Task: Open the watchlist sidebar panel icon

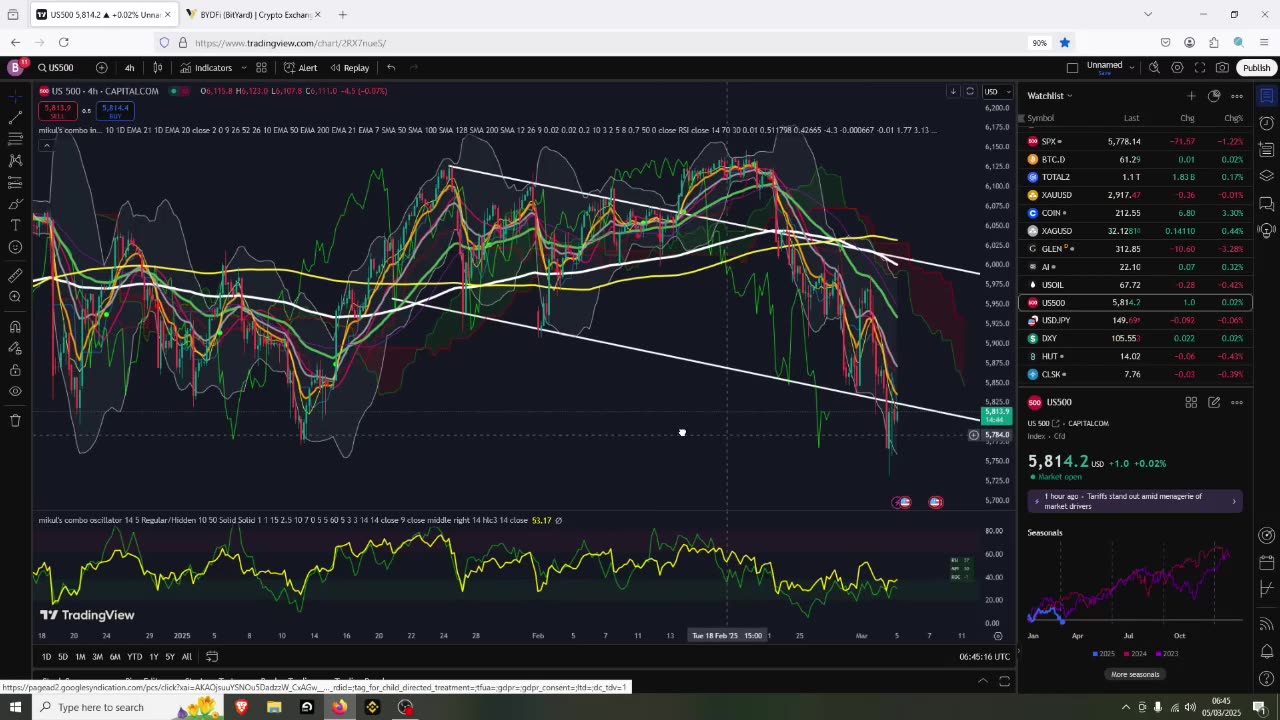Action: (x=1267, y=96)
